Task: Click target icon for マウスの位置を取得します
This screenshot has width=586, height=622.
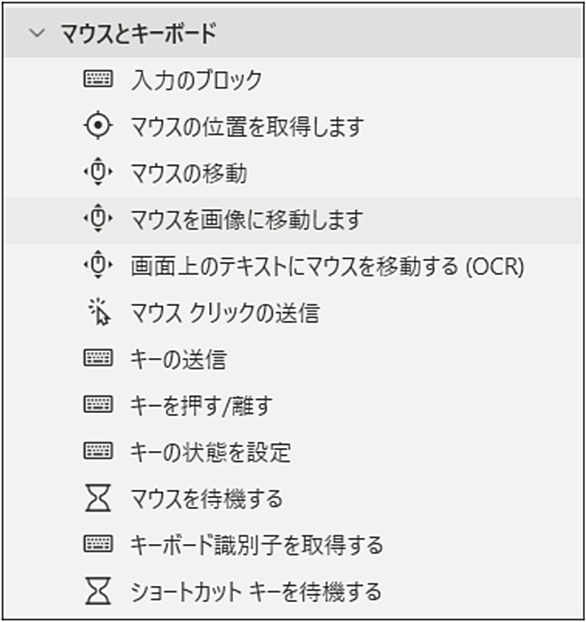Action: coord(98,125)
